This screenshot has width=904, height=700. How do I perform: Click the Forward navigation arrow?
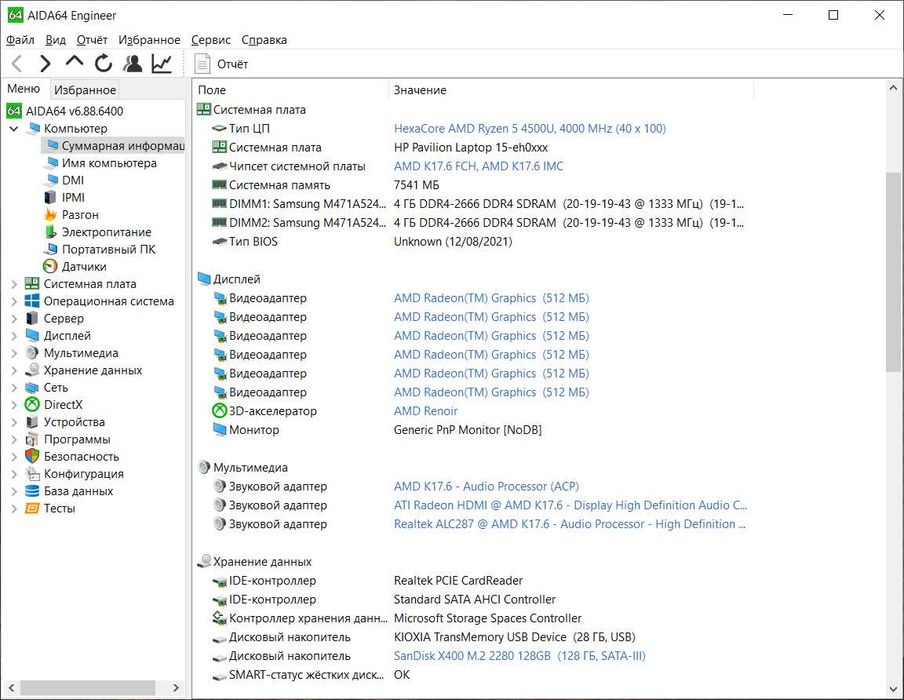[45, 63]
